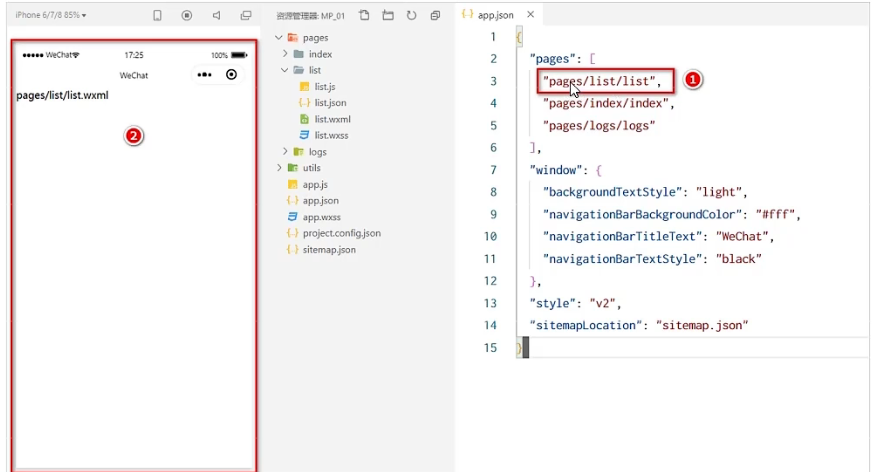This screenshot has height=472, width=876.
Task: Open the iPhone 6/7/8 85% device dropdown
Action: (x=51, y=16)
